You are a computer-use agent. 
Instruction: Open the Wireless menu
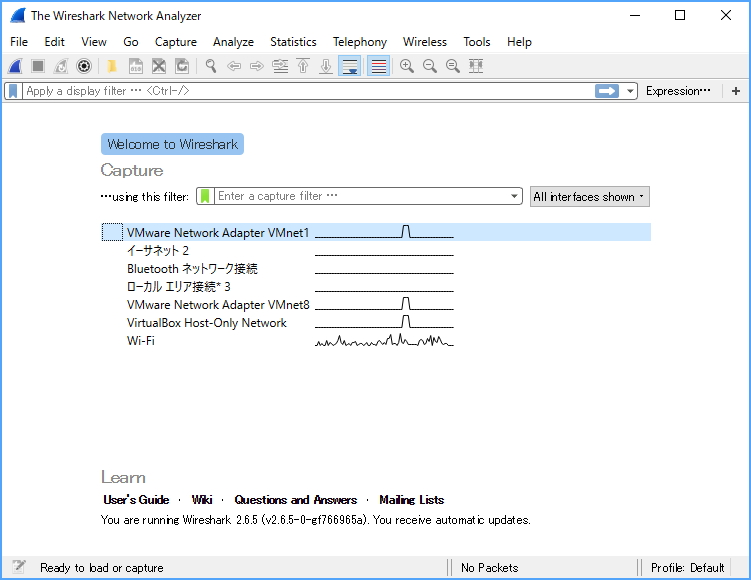pos(425,42)
